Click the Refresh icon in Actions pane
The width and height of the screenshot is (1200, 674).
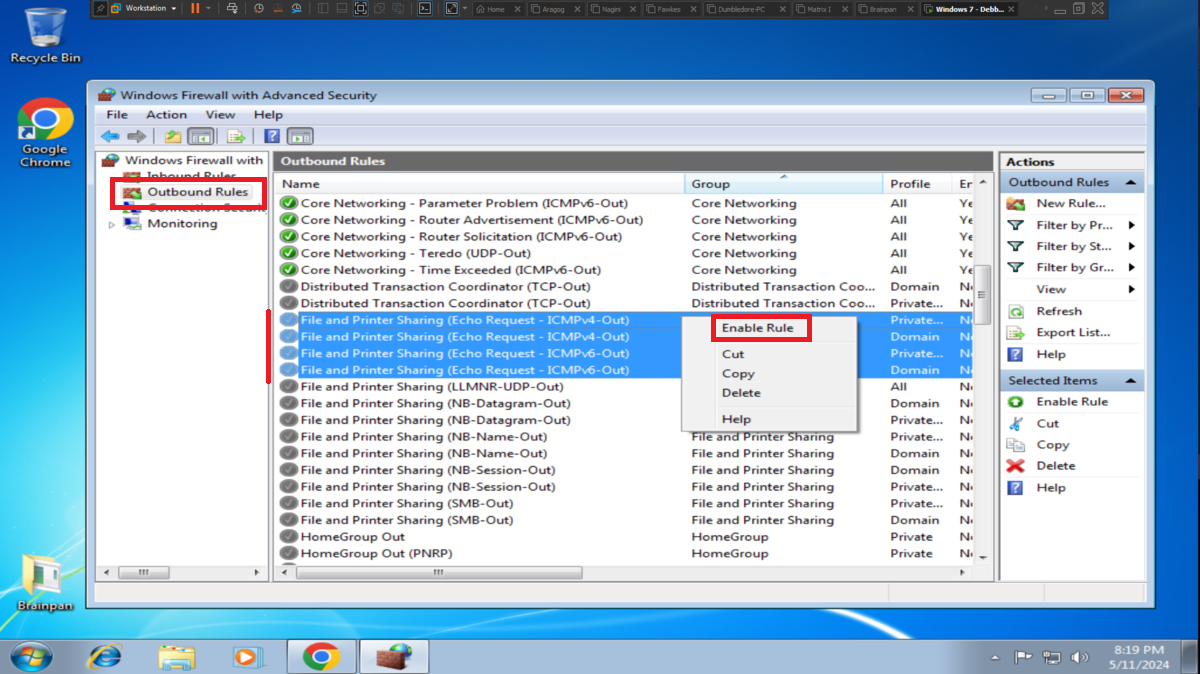click(x=1016, y=311)
